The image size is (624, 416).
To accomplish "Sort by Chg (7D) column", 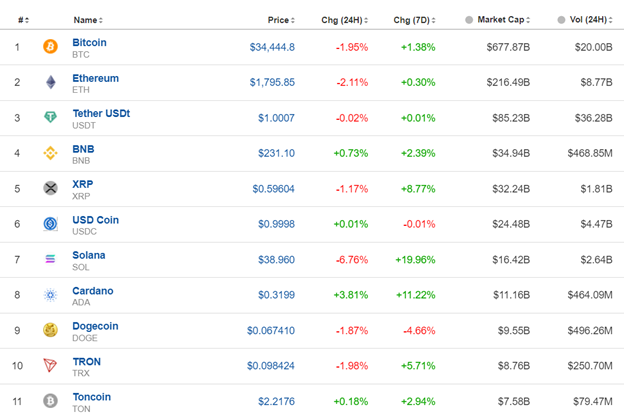I will coord(414,20).
